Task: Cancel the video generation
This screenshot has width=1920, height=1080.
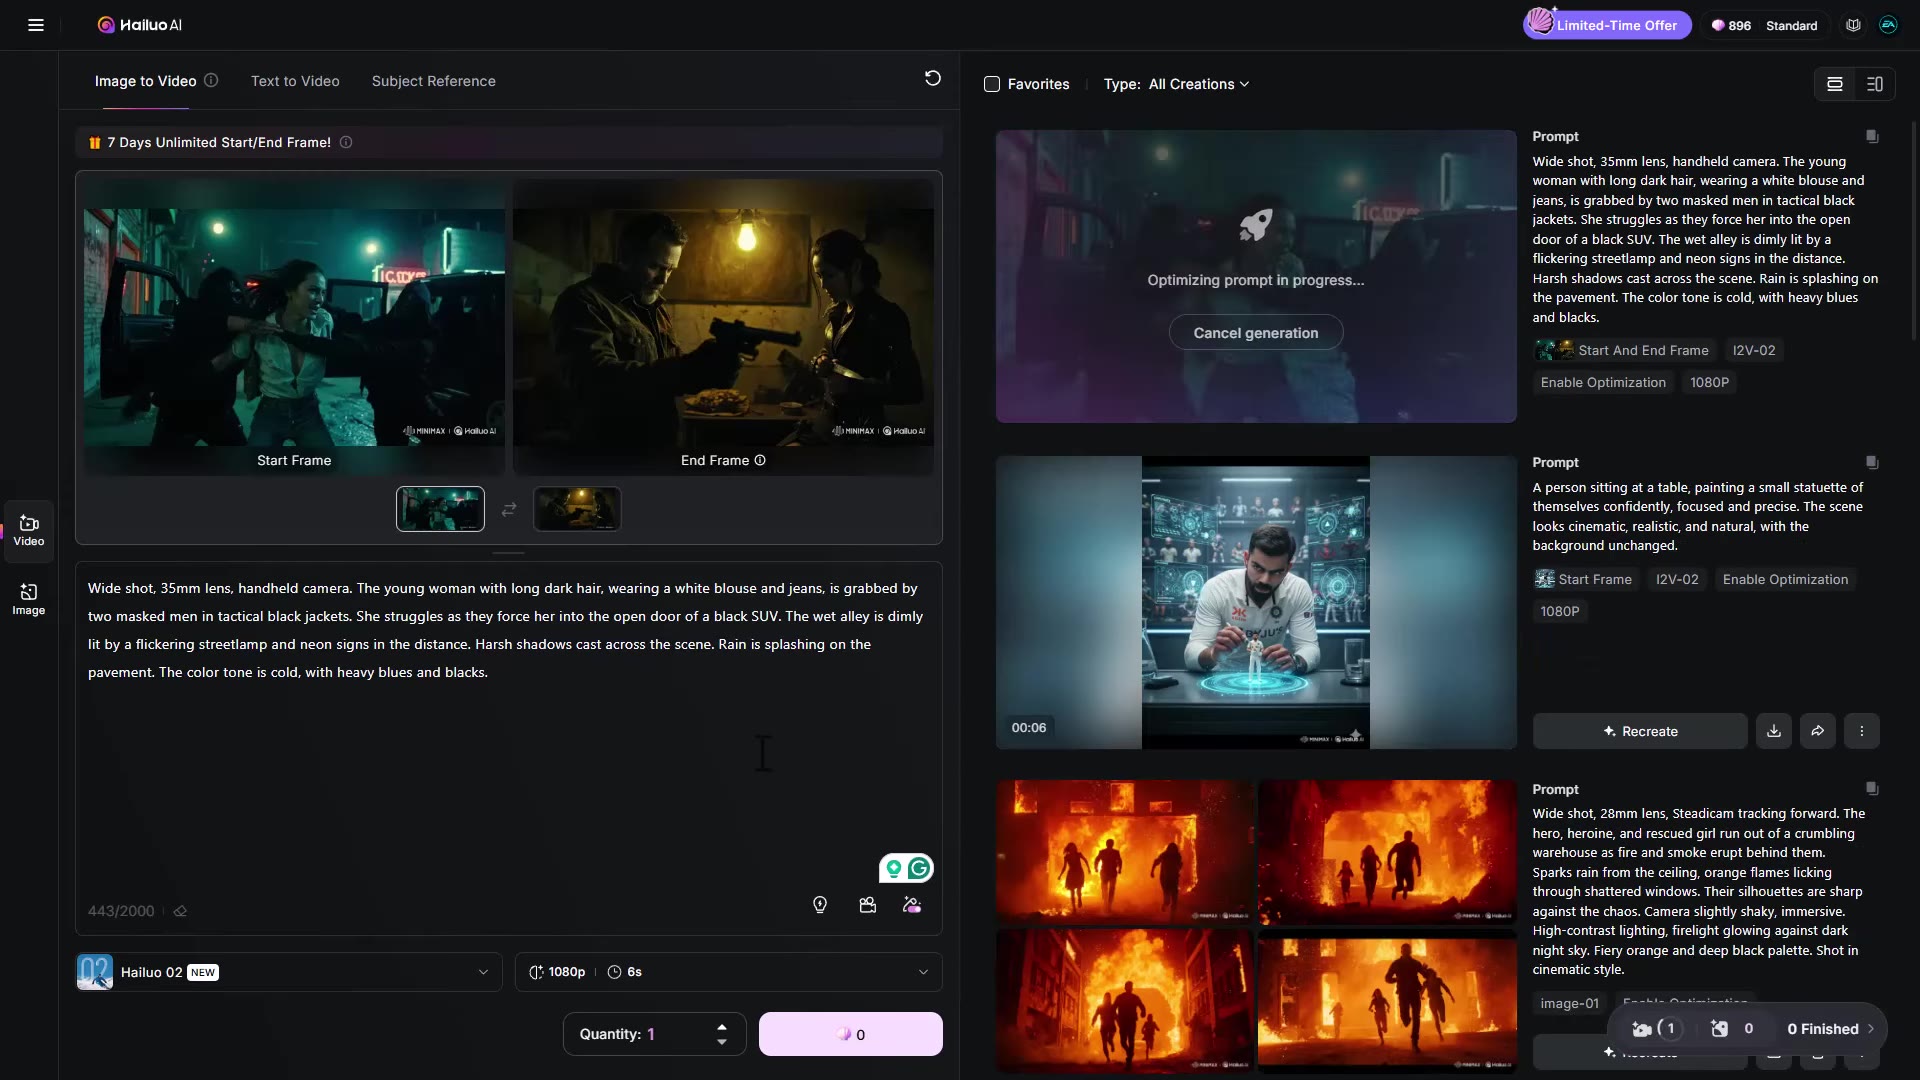Action: [1255, 333]
